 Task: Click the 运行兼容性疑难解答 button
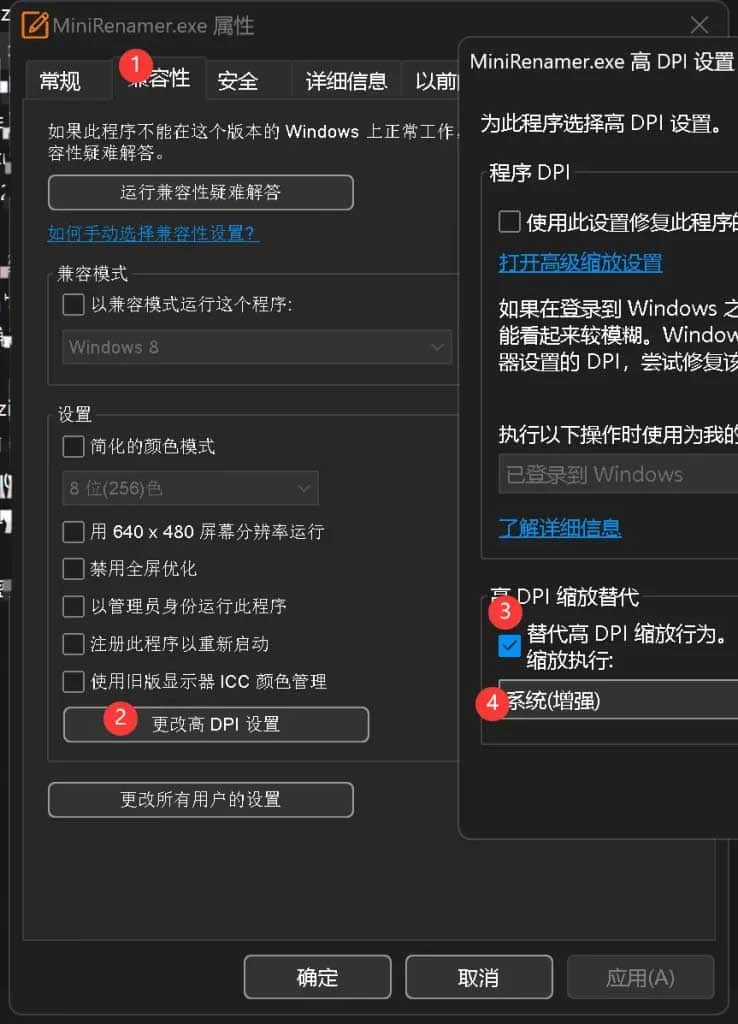[200, 192]
